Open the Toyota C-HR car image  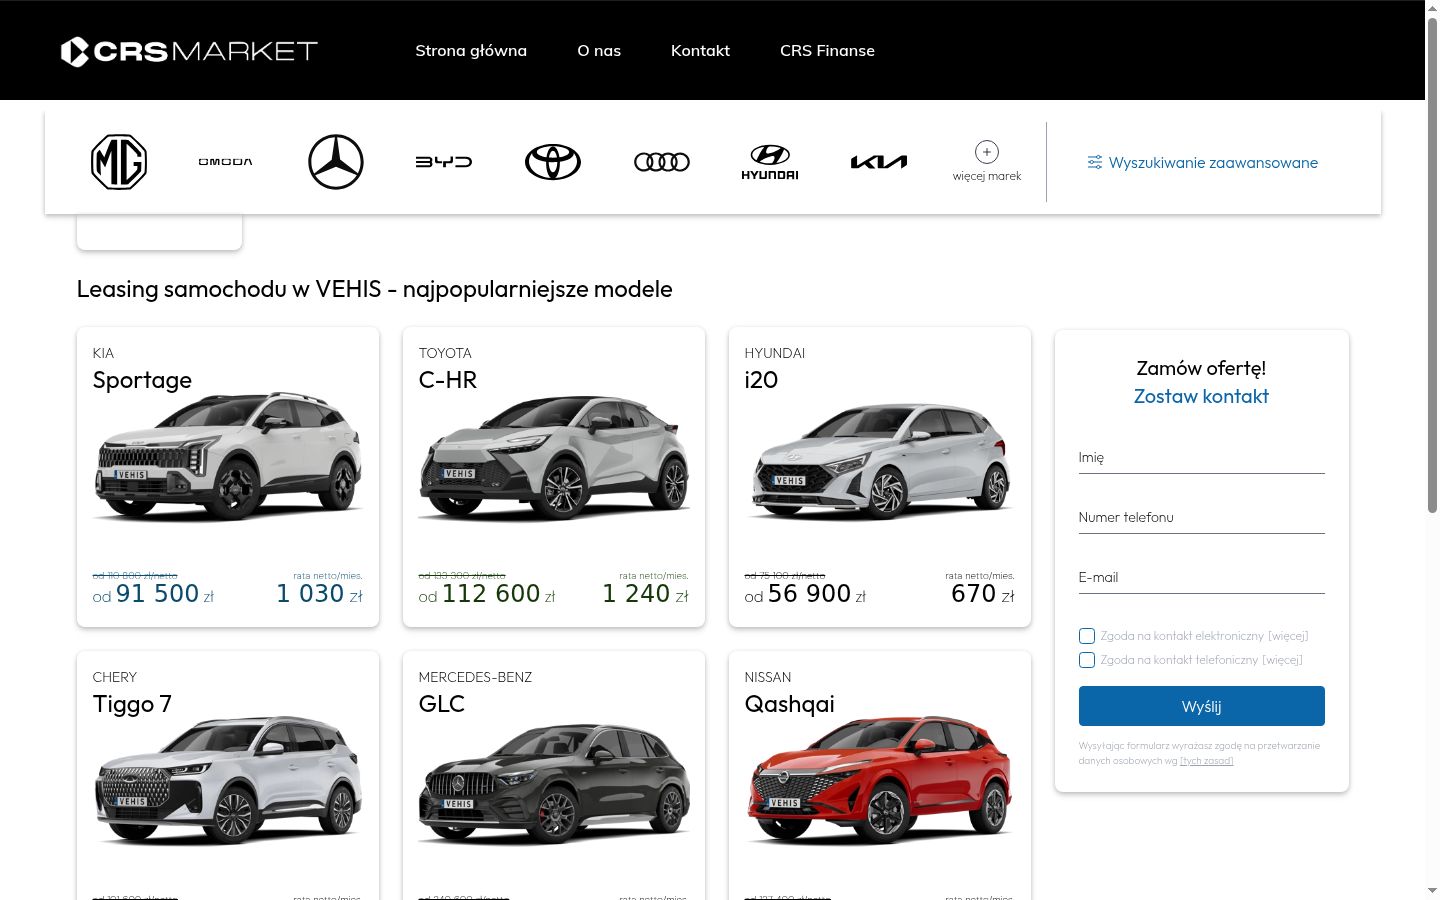tap(554, 457)
